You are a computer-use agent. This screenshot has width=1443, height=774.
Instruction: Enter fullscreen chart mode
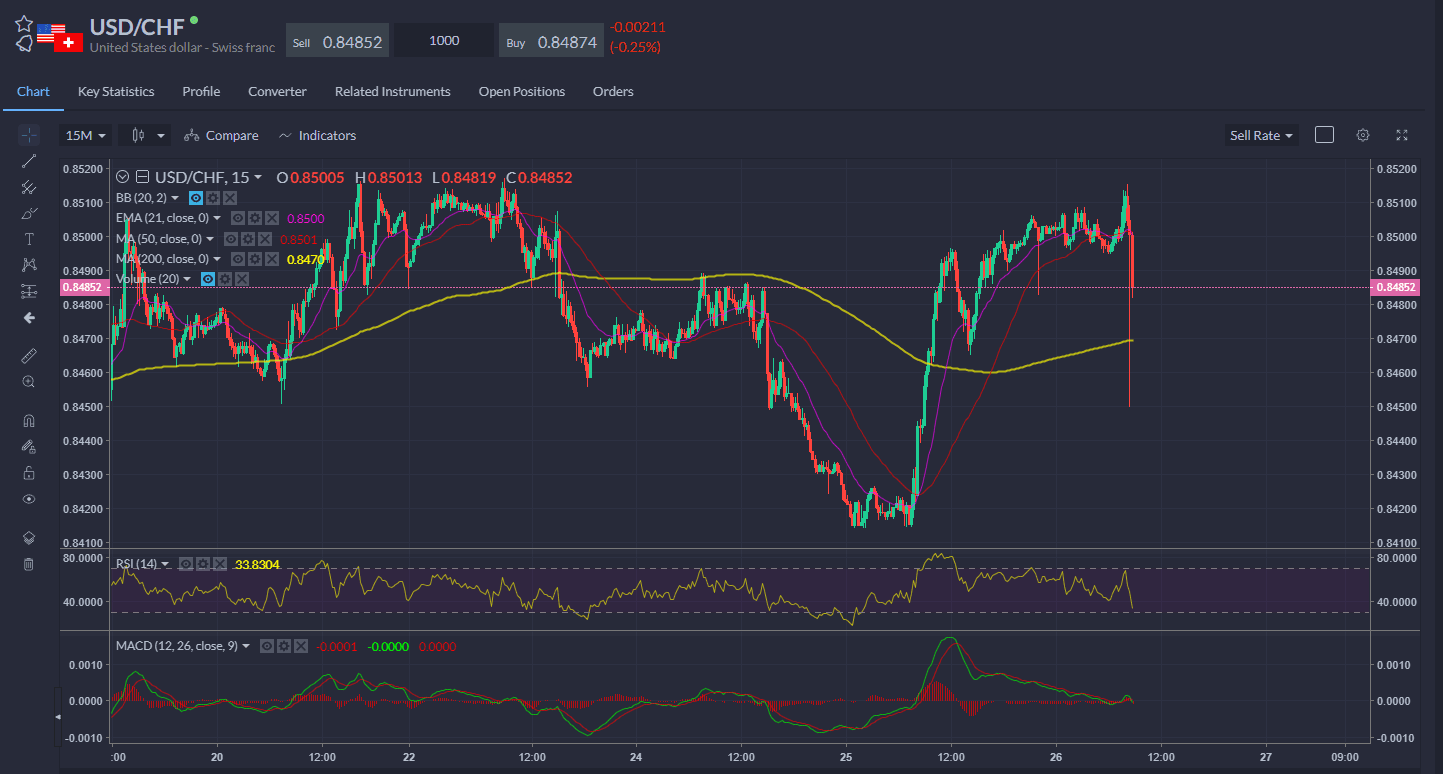click(1402, 135)
